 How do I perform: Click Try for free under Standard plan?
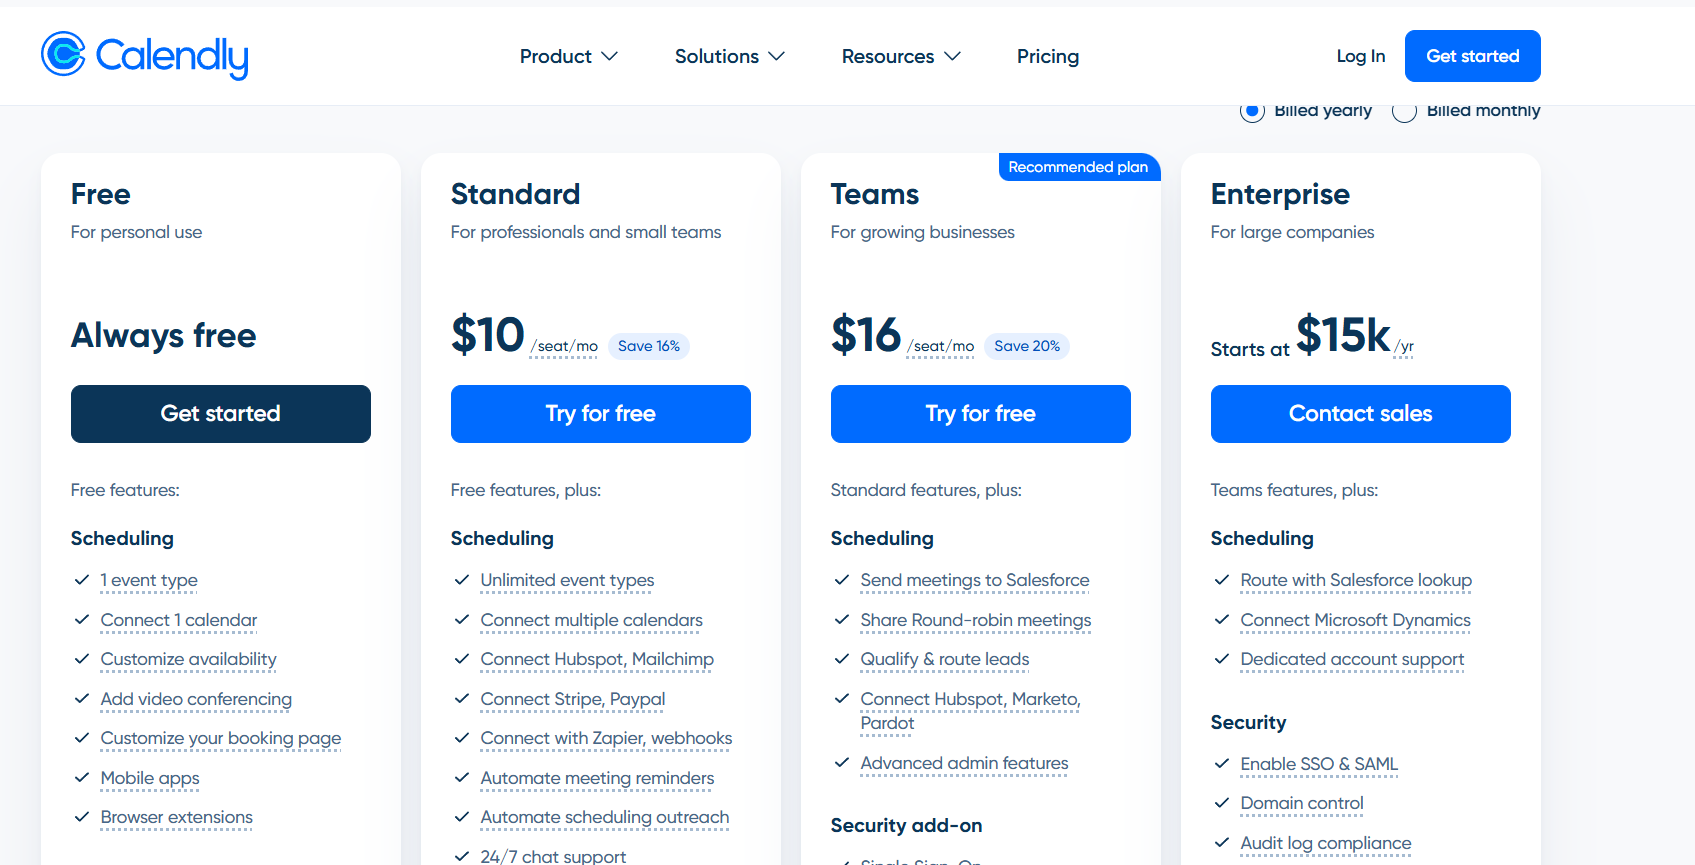click(x=600, y=413)
